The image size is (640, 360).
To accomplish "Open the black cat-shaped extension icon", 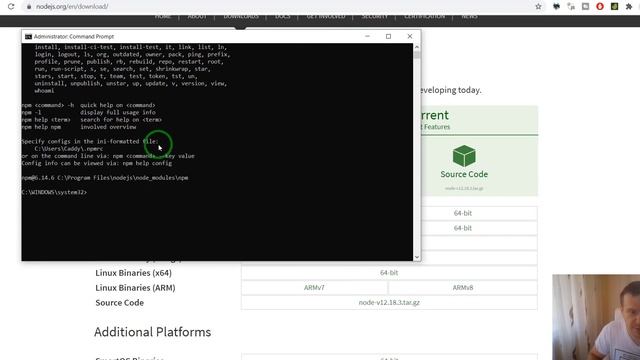I will click(556, 7).
